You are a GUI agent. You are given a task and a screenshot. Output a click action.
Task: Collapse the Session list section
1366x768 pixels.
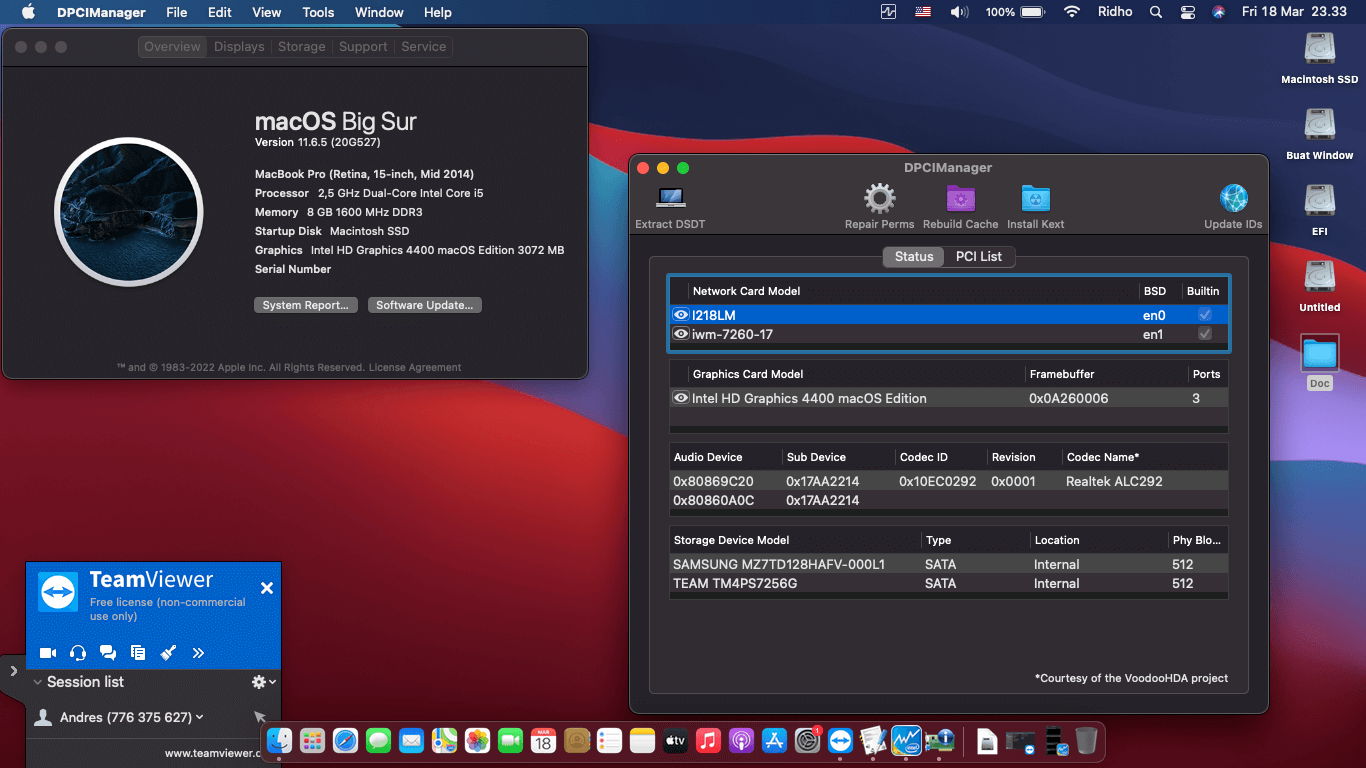(x=38, y=682)
